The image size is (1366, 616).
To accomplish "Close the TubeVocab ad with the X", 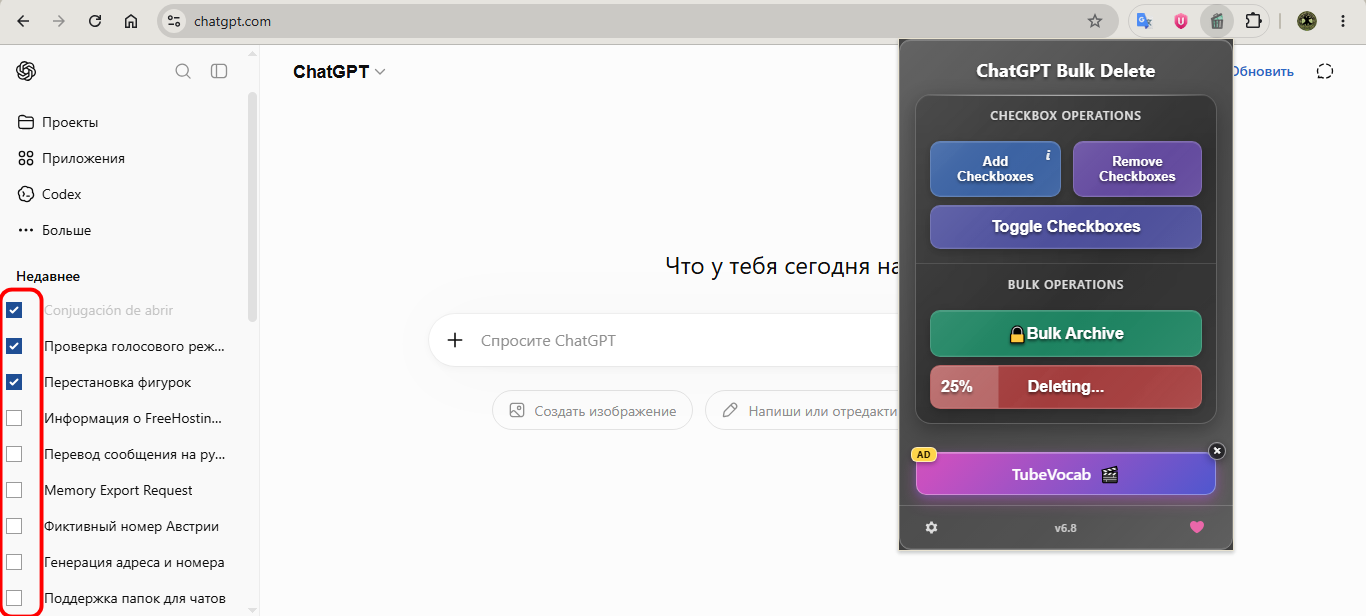I will point(1217,451).
